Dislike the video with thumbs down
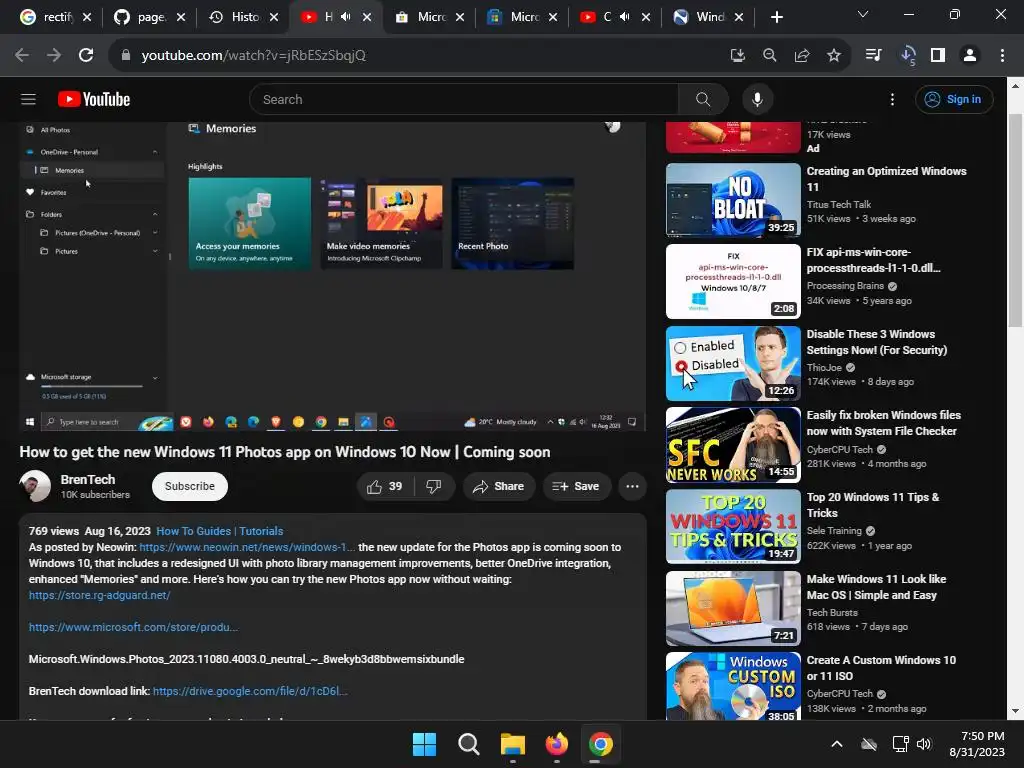Viewport: 1024px width, 768px height. (x=434, y=487)
